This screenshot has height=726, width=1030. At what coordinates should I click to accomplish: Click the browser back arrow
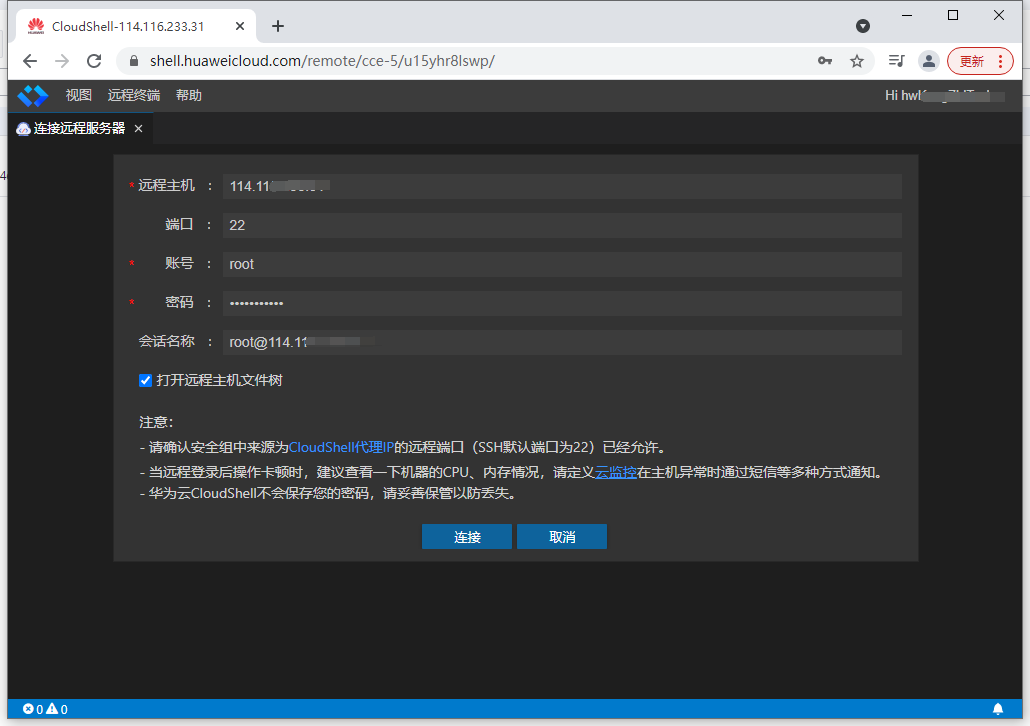30,61
